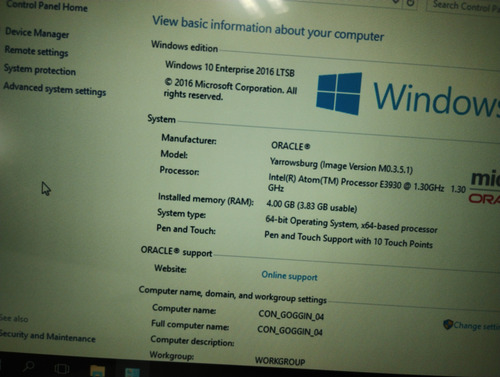Open Remote settings link
Screen dimensions: 500x377
(x=36, y=51)
